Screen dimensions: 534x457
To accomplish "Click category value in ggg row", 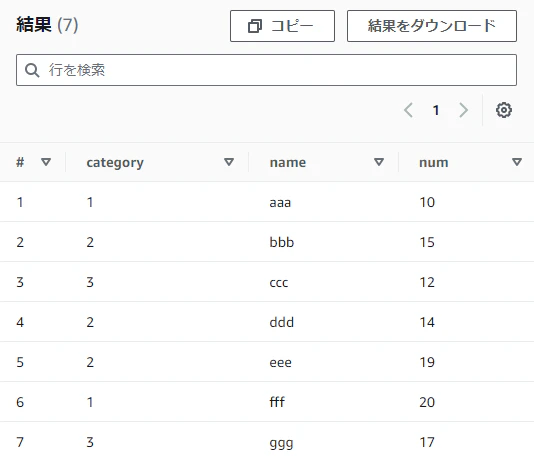I will pos(90,442).
